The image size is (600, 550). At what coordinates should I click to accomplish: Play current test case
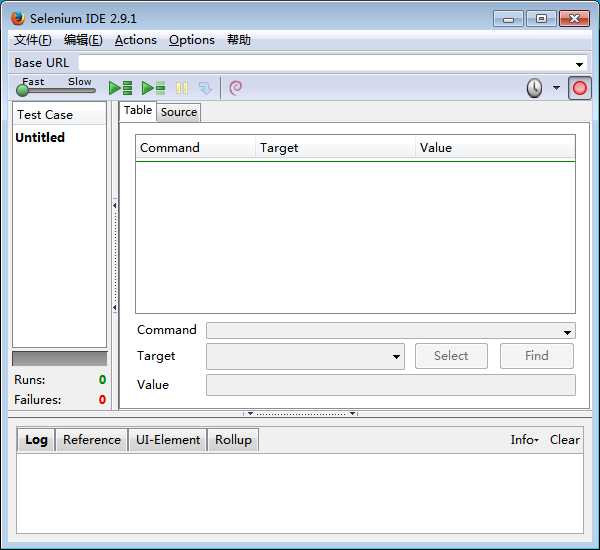click(153, 88)
